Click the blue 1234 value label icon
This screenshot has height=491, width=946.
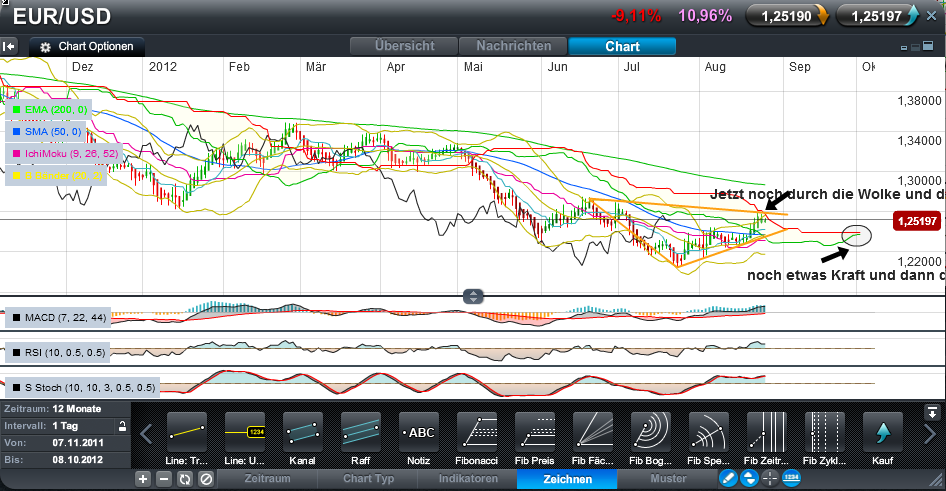[791, 478]
